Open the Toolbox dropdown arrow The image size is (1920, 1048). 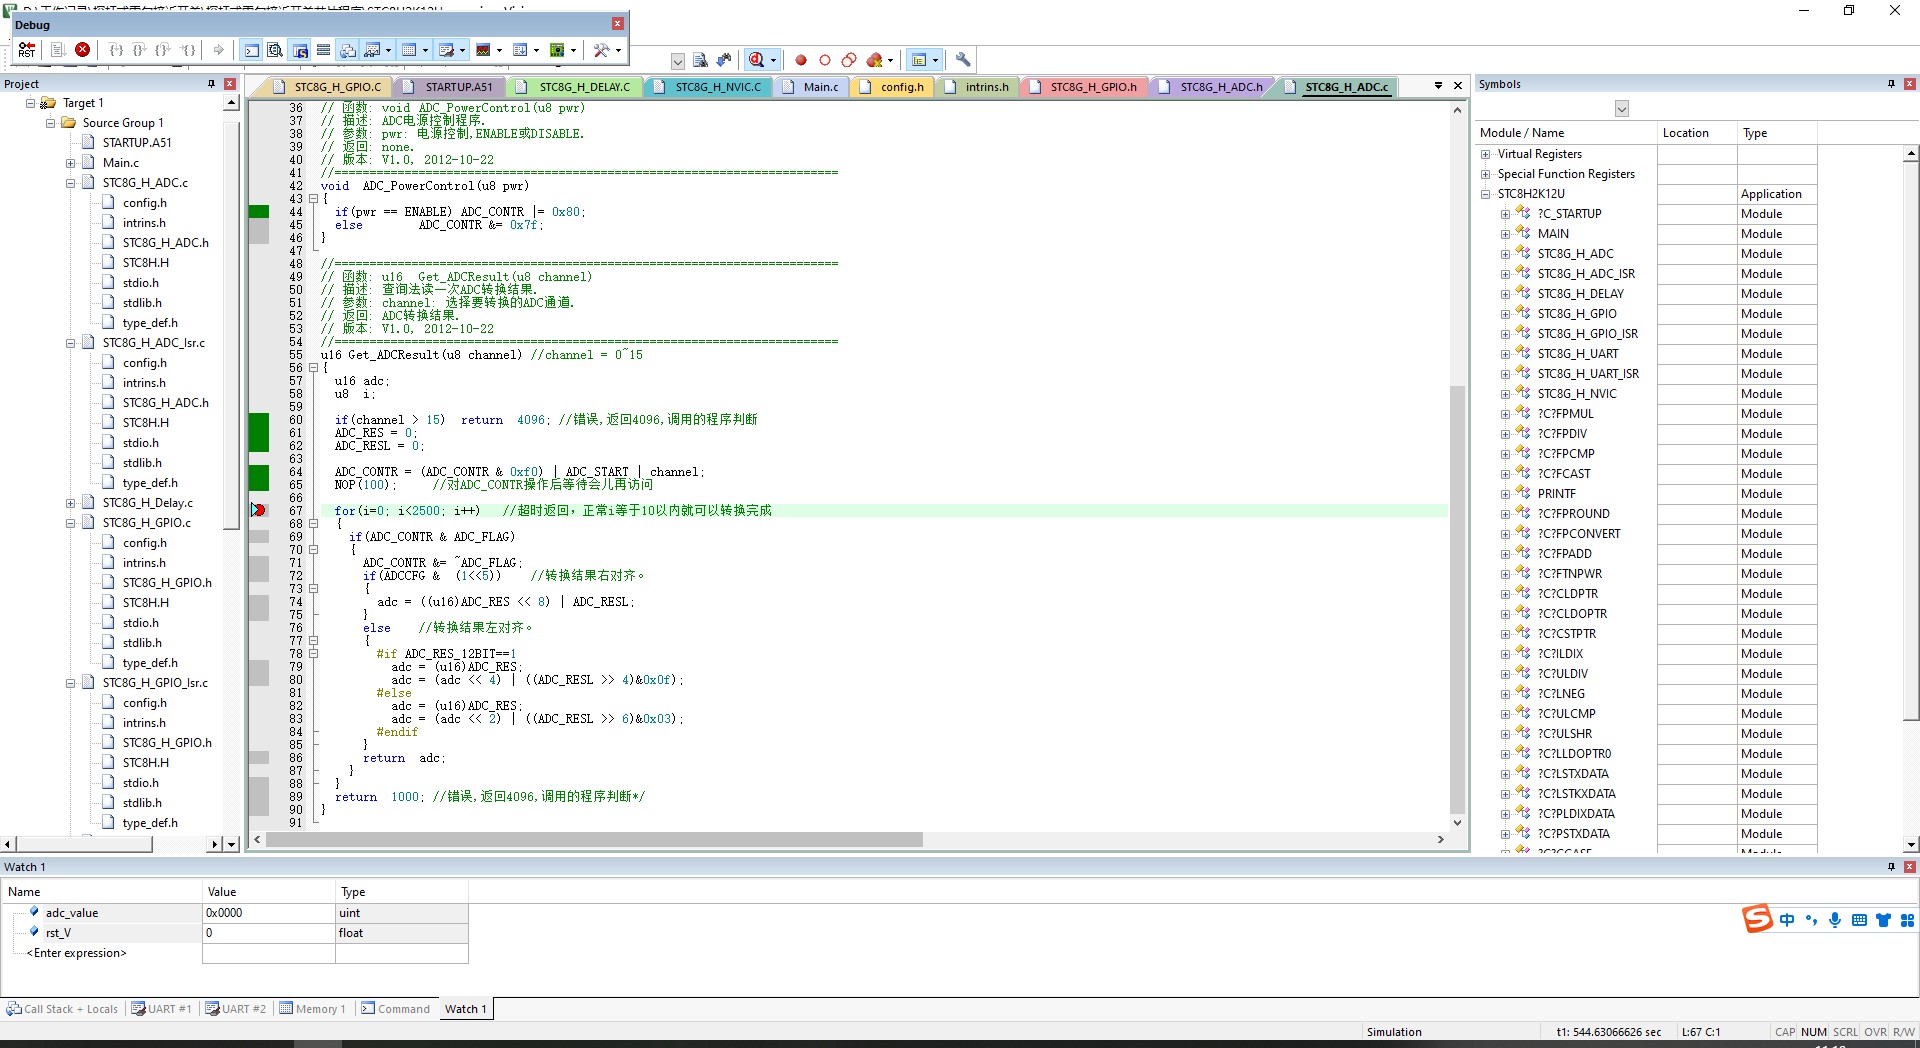[618, 50]
